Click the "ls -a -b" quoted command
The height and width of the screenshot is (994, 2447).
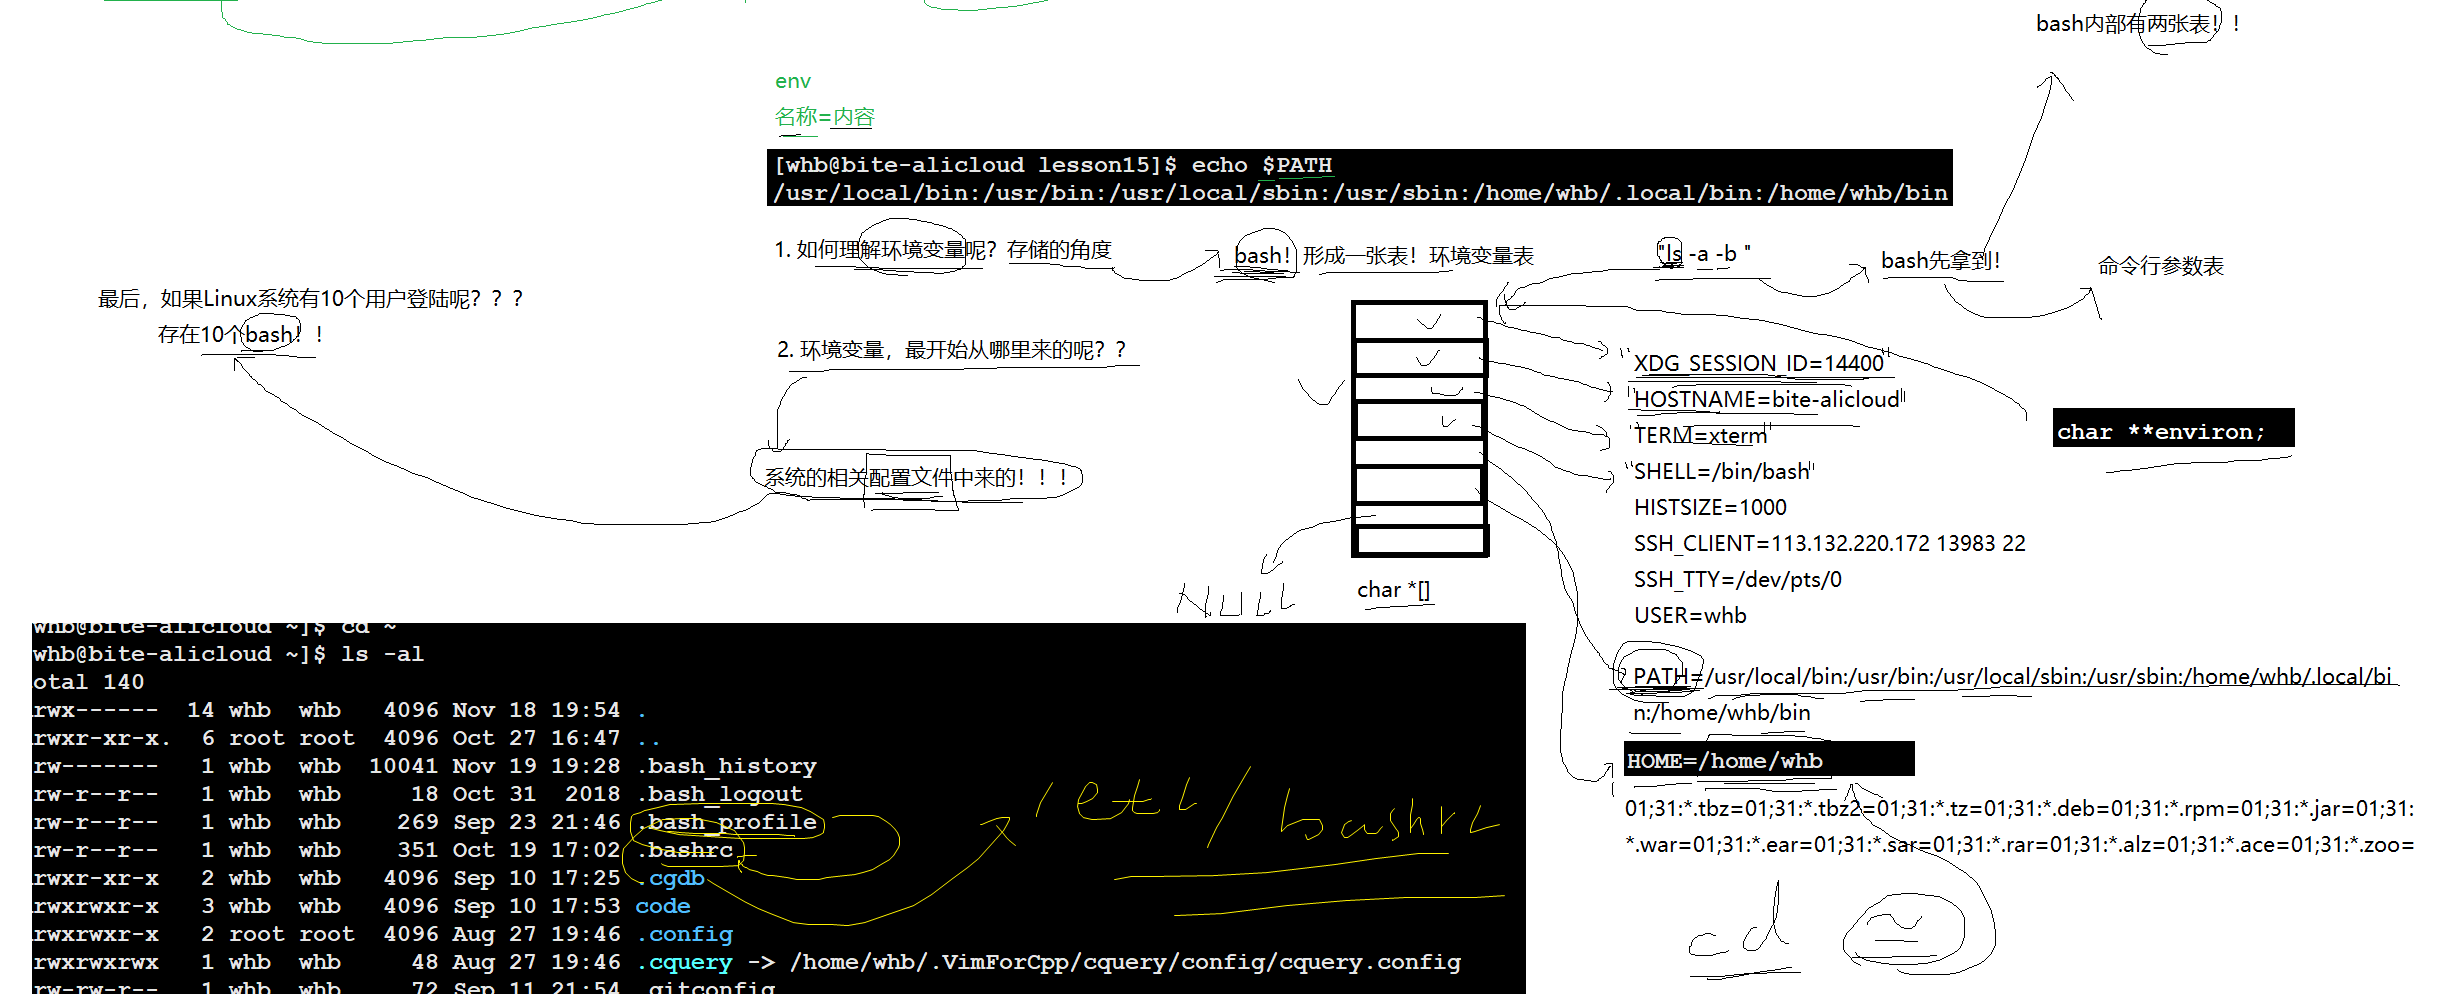pyautogui.click(x=1704, y=254)
